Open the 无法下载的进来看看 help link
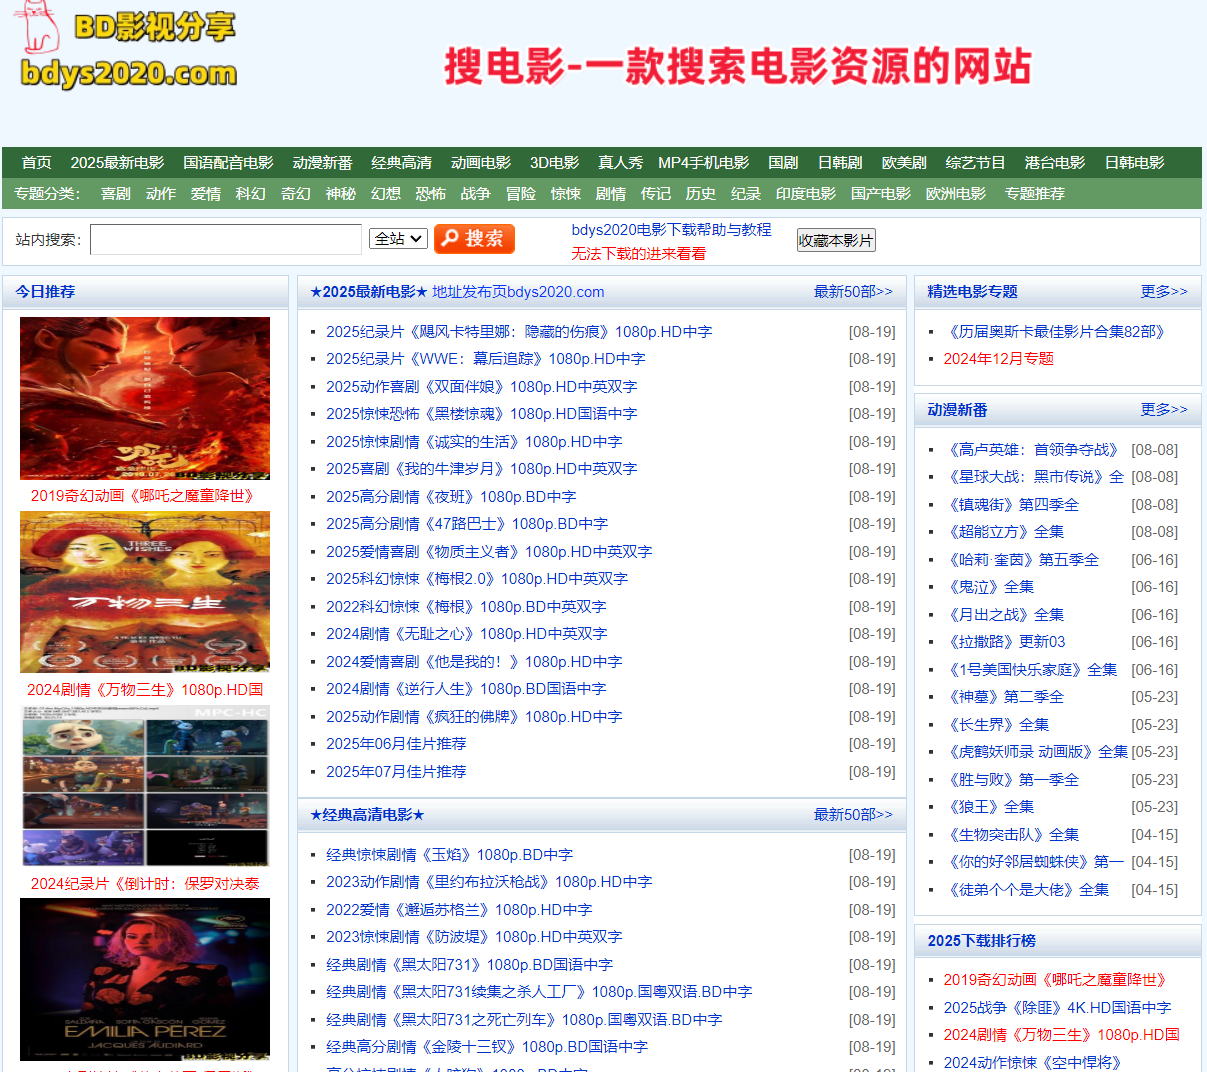 pos(638,254)
